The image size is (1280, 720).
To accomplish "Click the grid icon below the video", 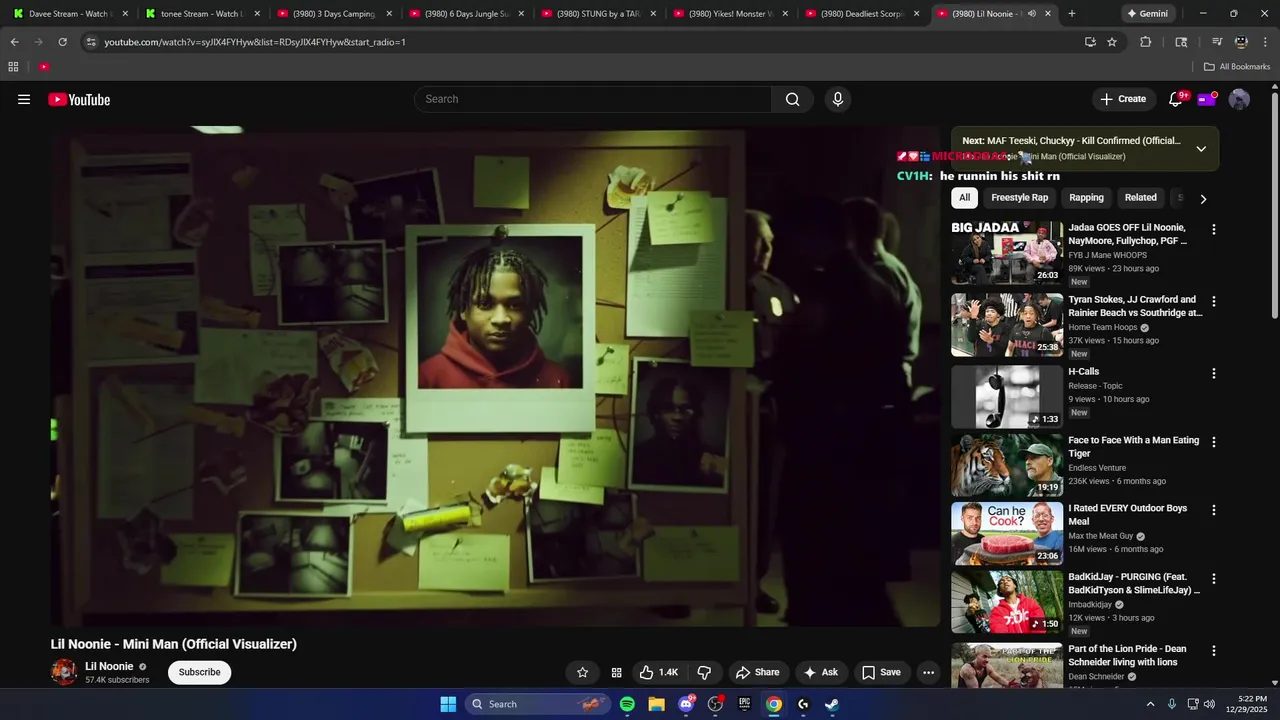I will point(616,672).
